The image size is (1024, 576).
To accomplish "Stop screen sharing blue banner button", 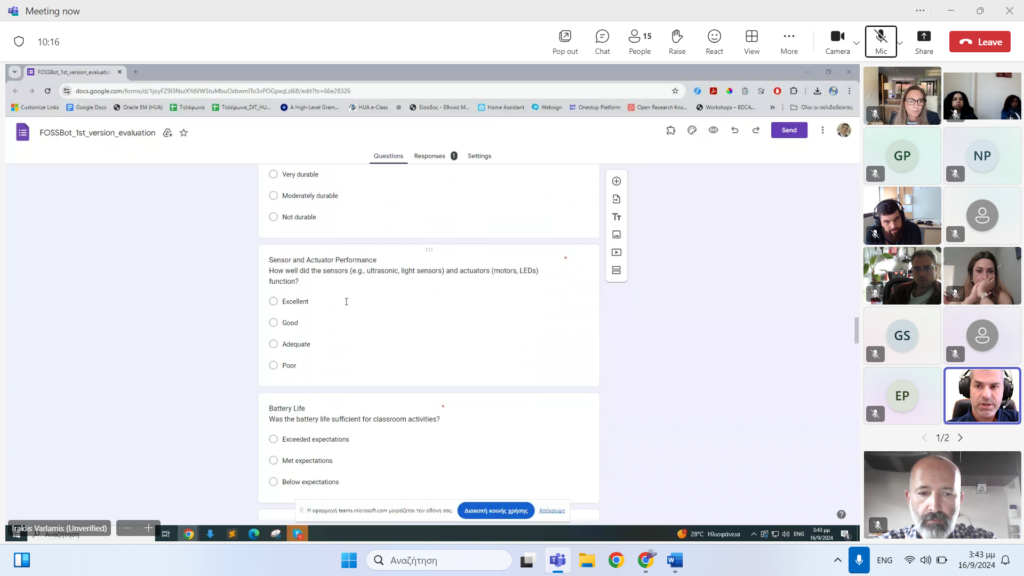I will [496, 511].
